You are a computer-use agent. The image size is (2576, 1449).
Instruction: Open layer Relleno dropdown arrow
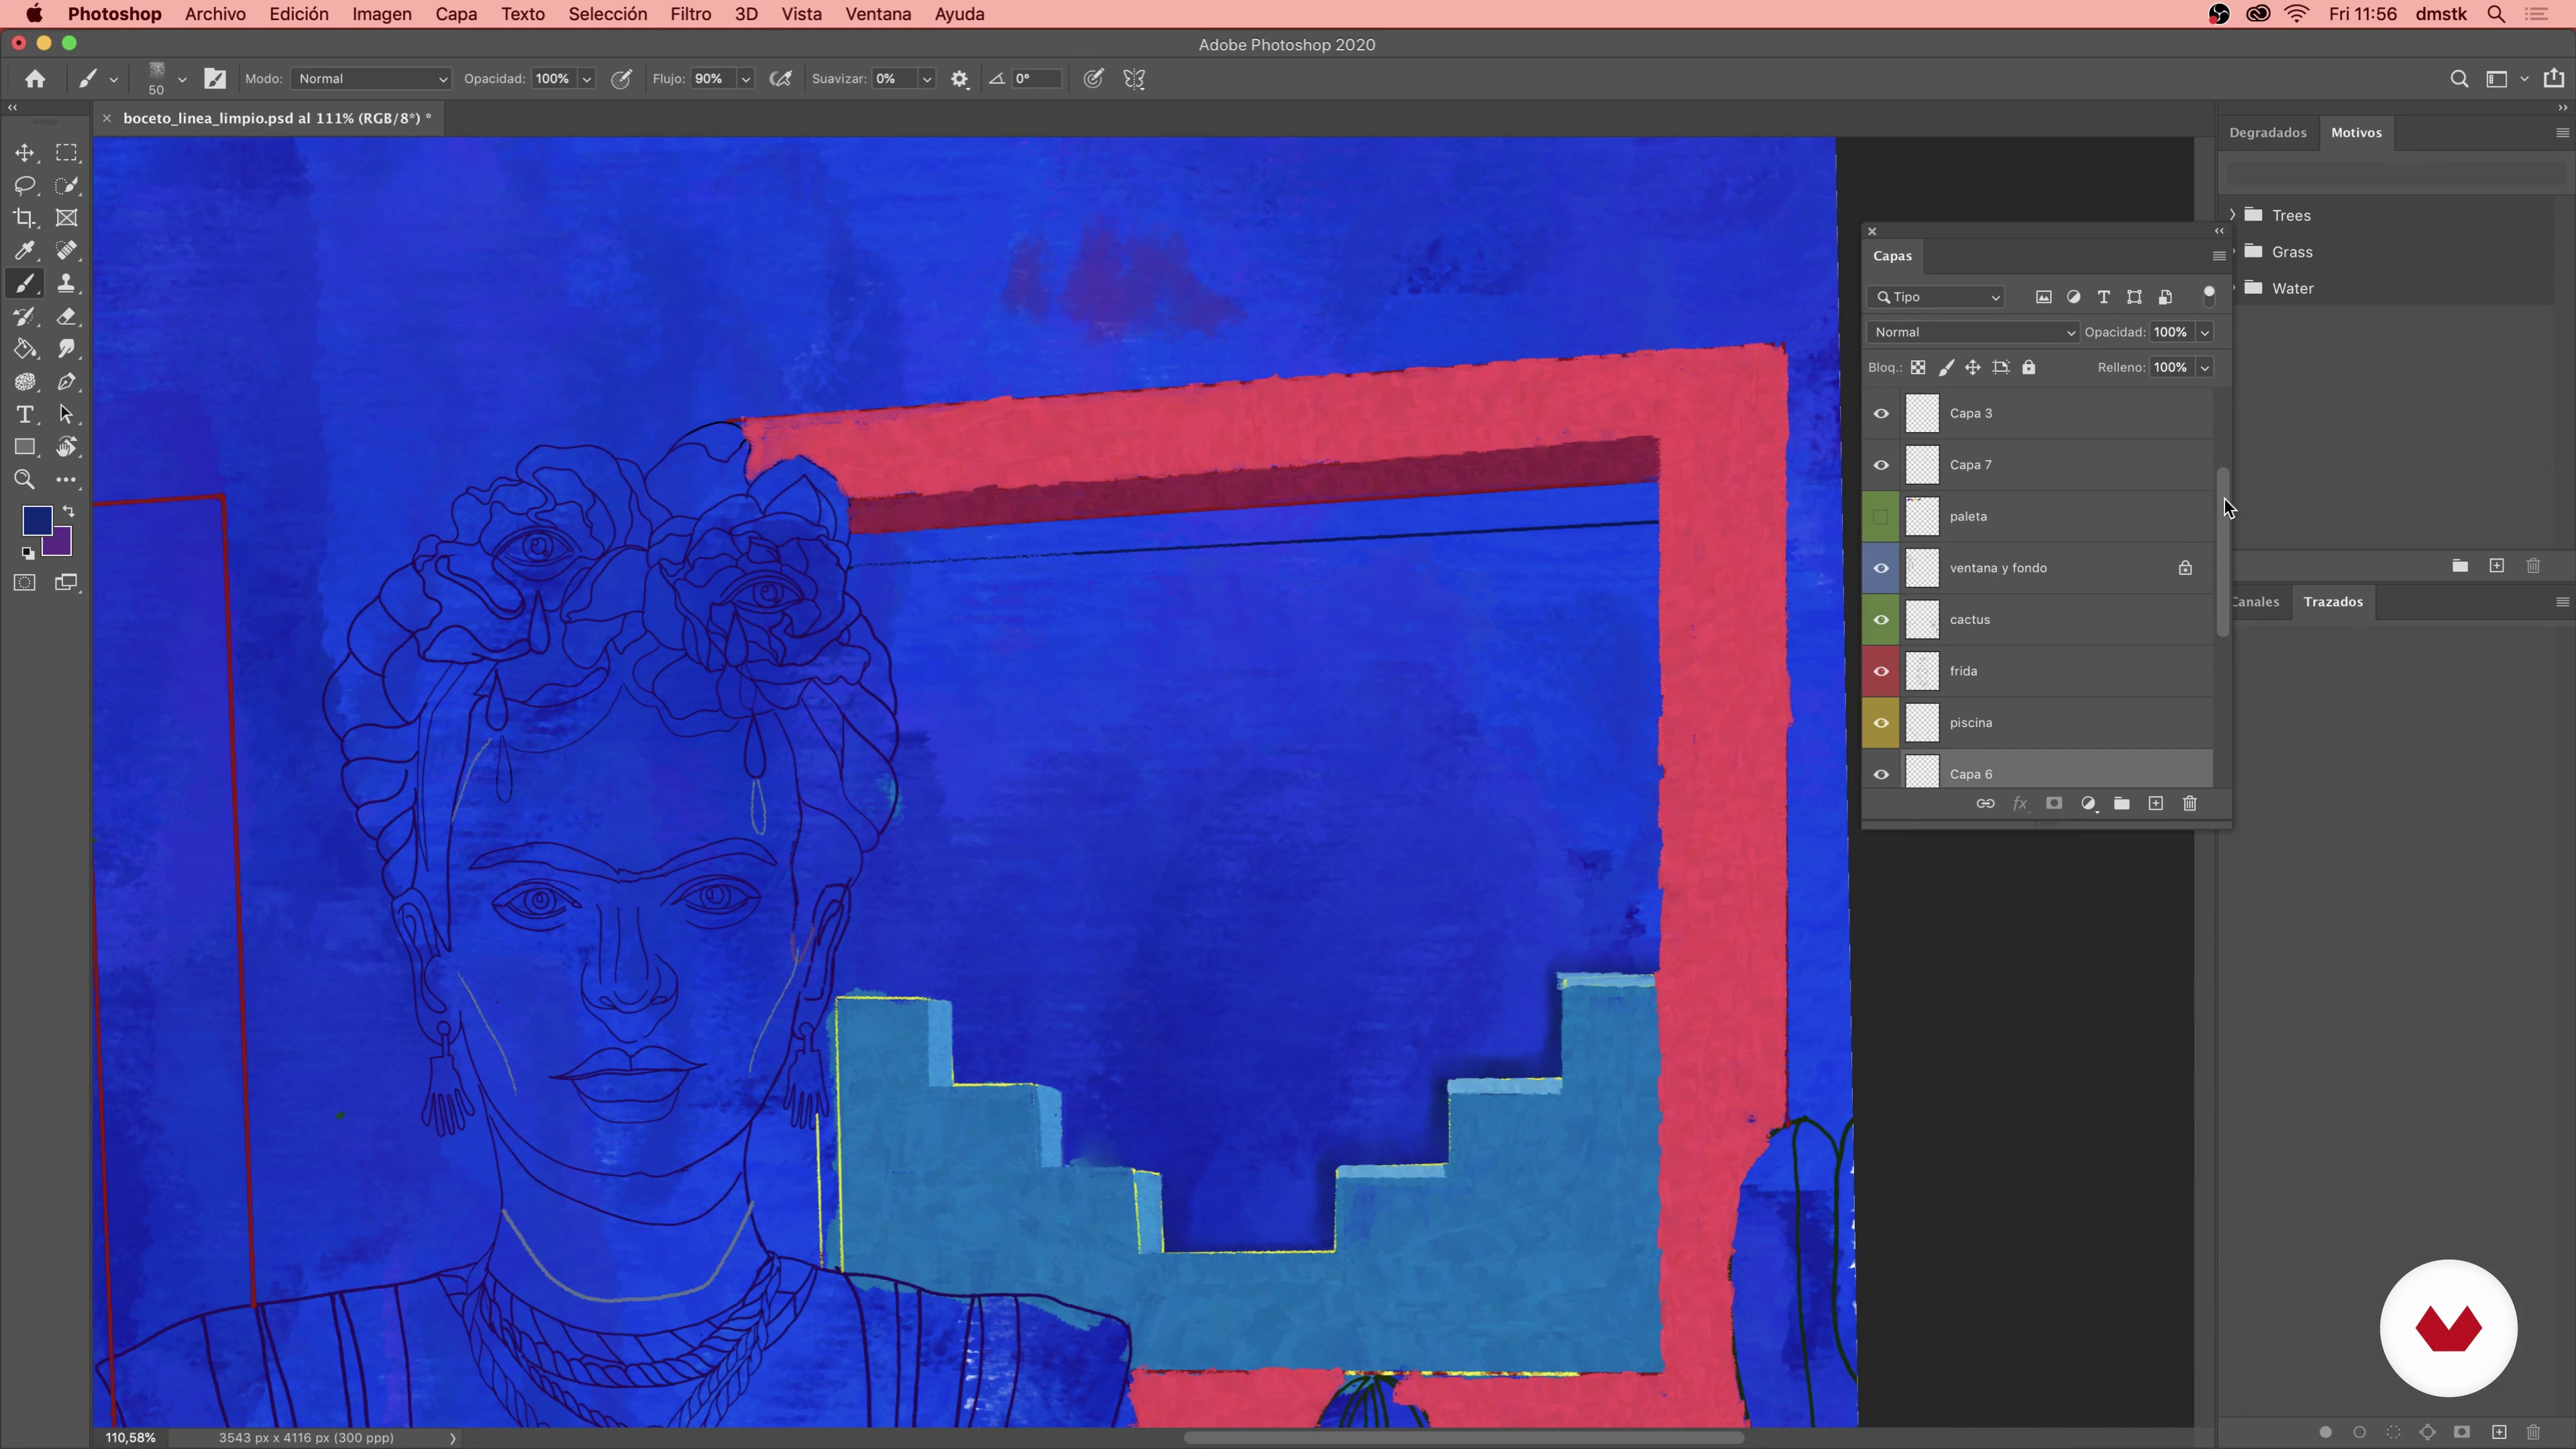[x=2204, y=368]
